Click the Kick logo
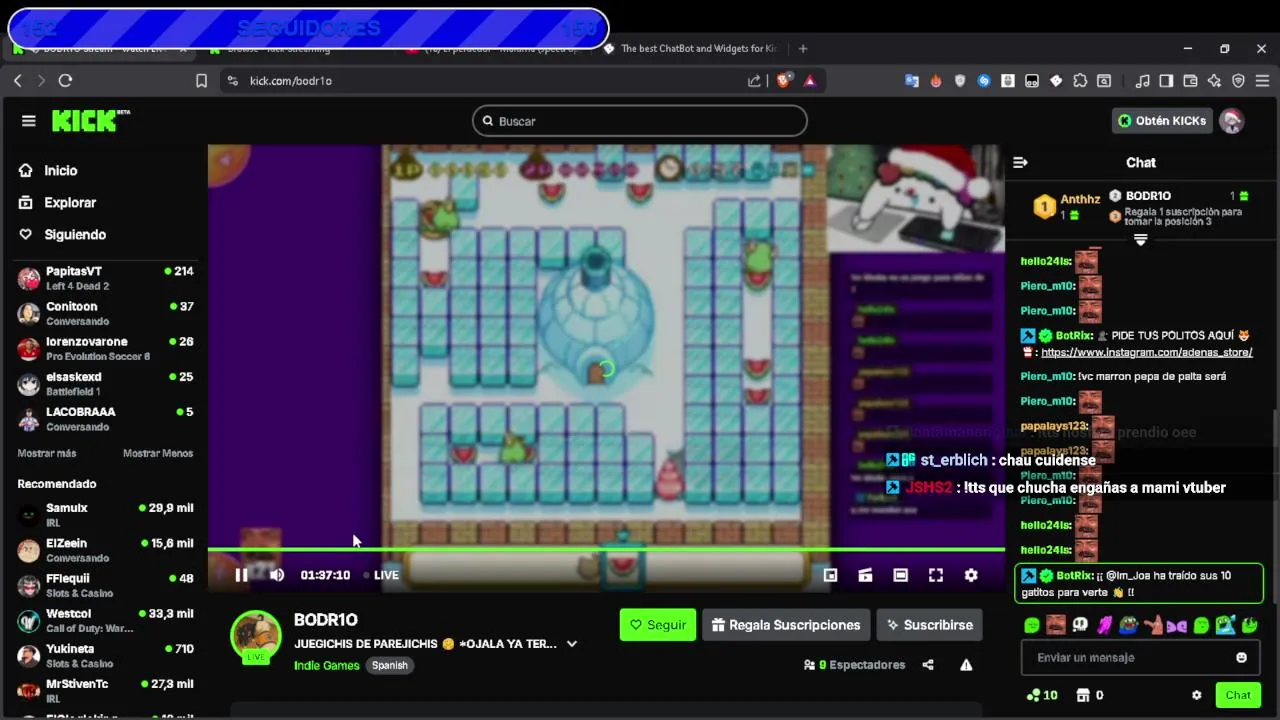Screen dimensions: 1280x720 click(91, 120)
